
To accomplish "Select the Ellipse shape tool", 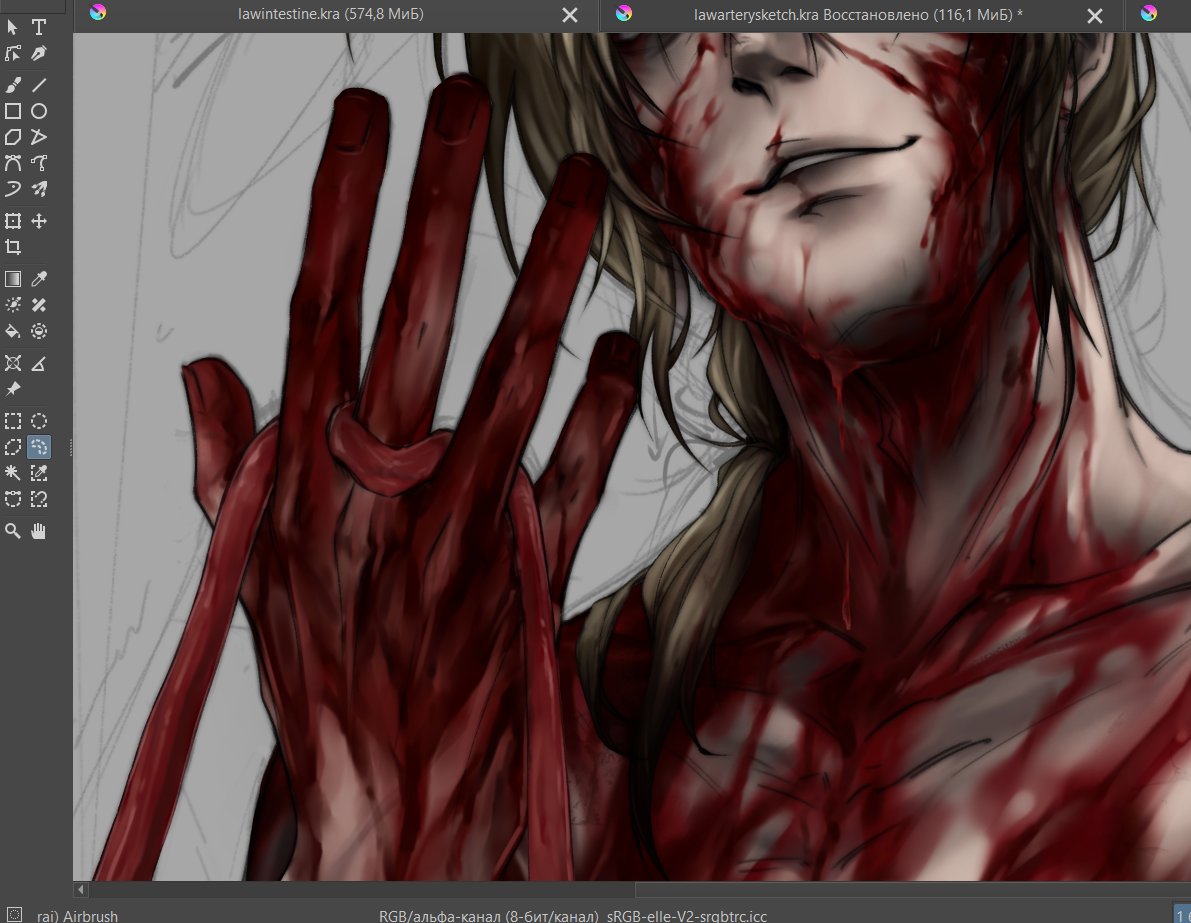I will point(39,112).
